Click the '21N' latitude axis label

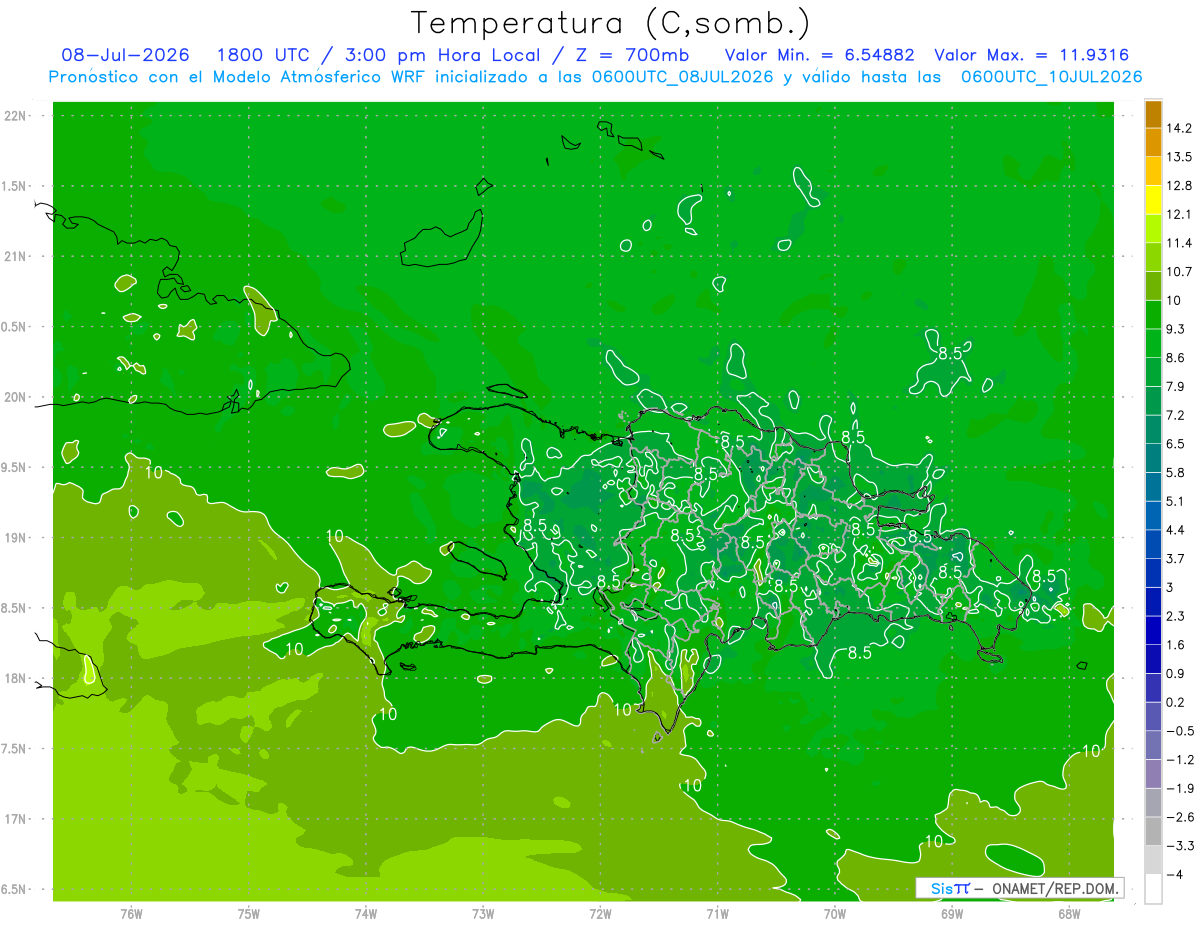pyautogui.click(x=15, y=256)
